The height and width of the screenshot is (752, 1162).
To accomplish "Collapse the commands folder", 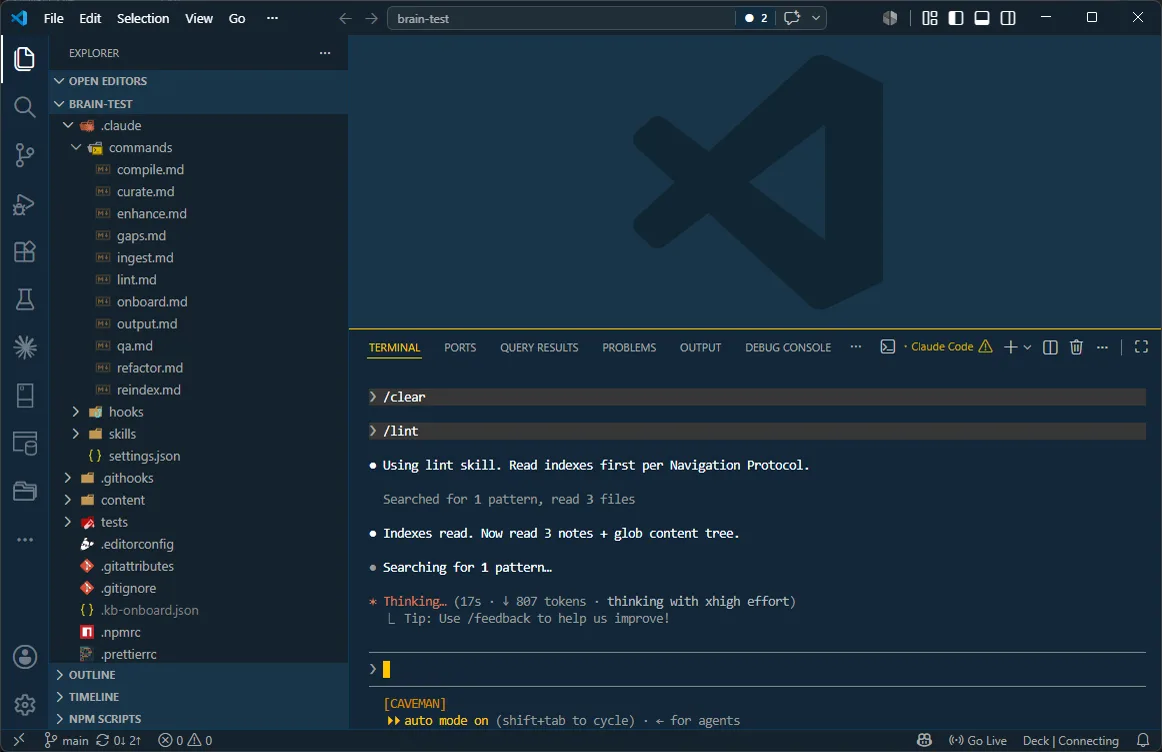I will 76,147.
